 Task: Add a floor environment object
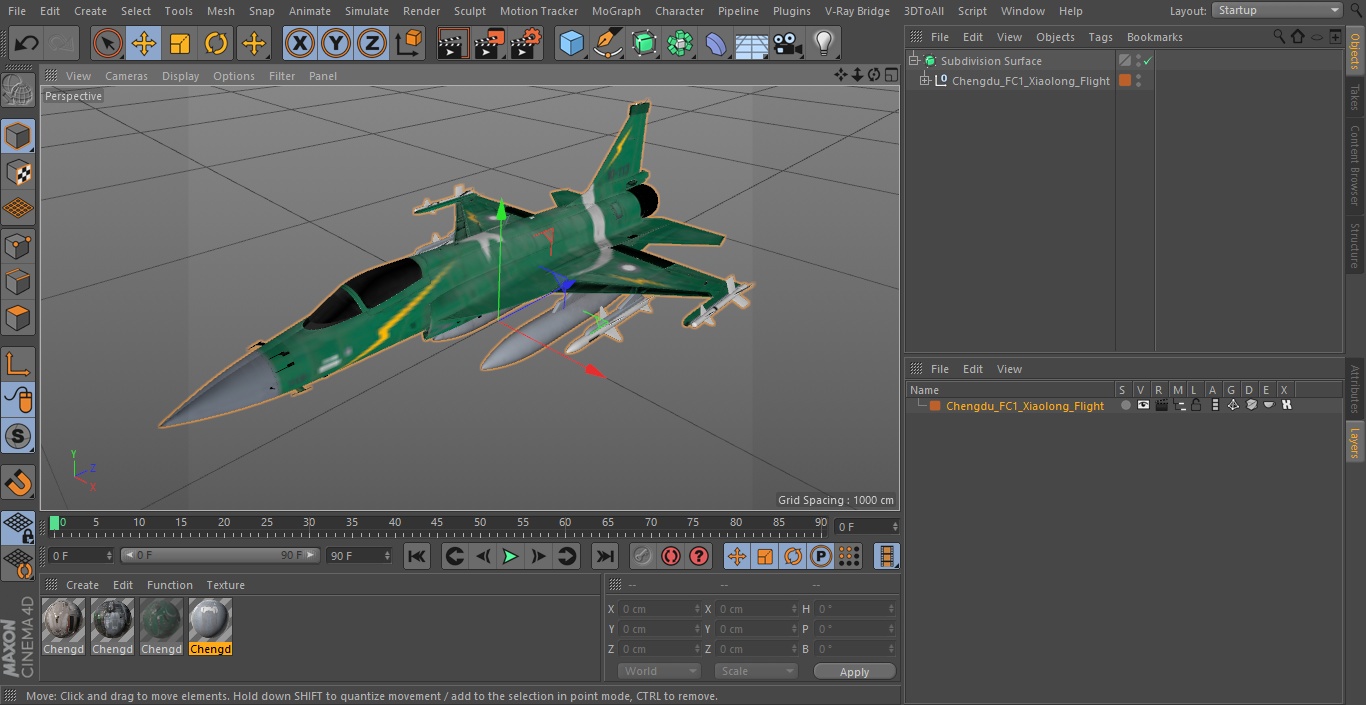(751, 43)
